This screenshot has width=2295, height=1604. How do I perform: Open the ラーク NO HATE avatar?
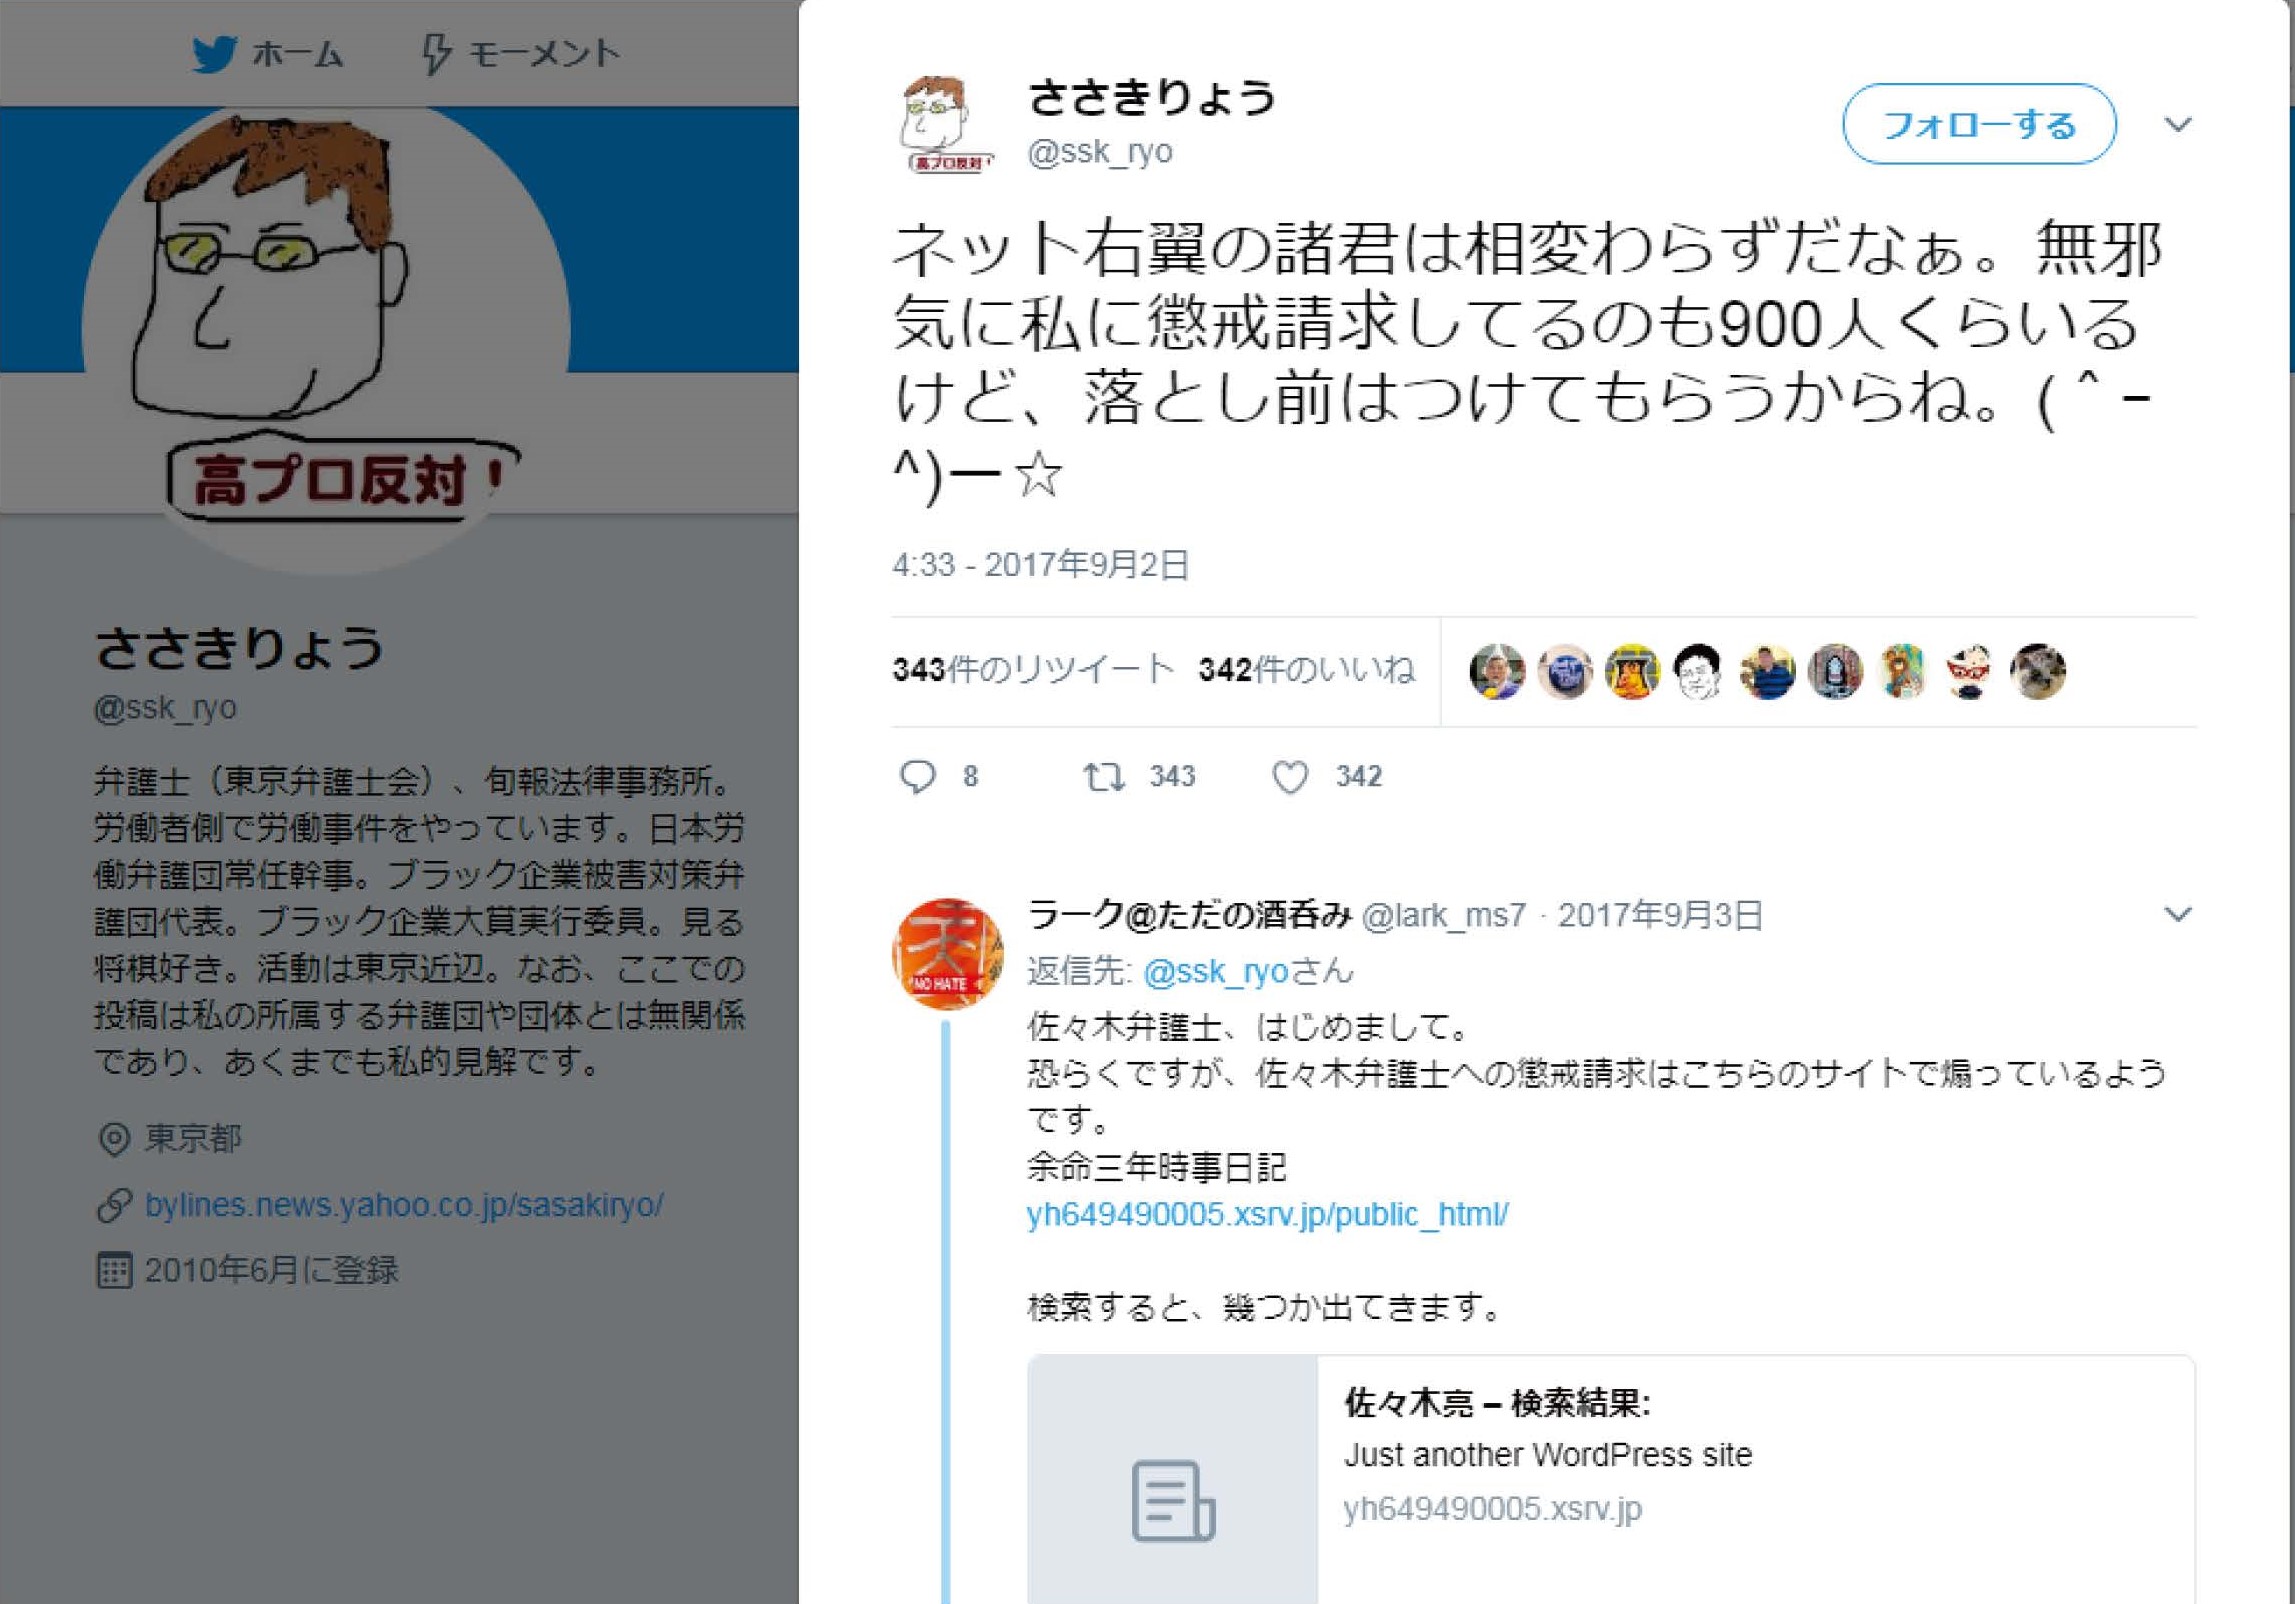pyautogui.click(x=947, y=953)
